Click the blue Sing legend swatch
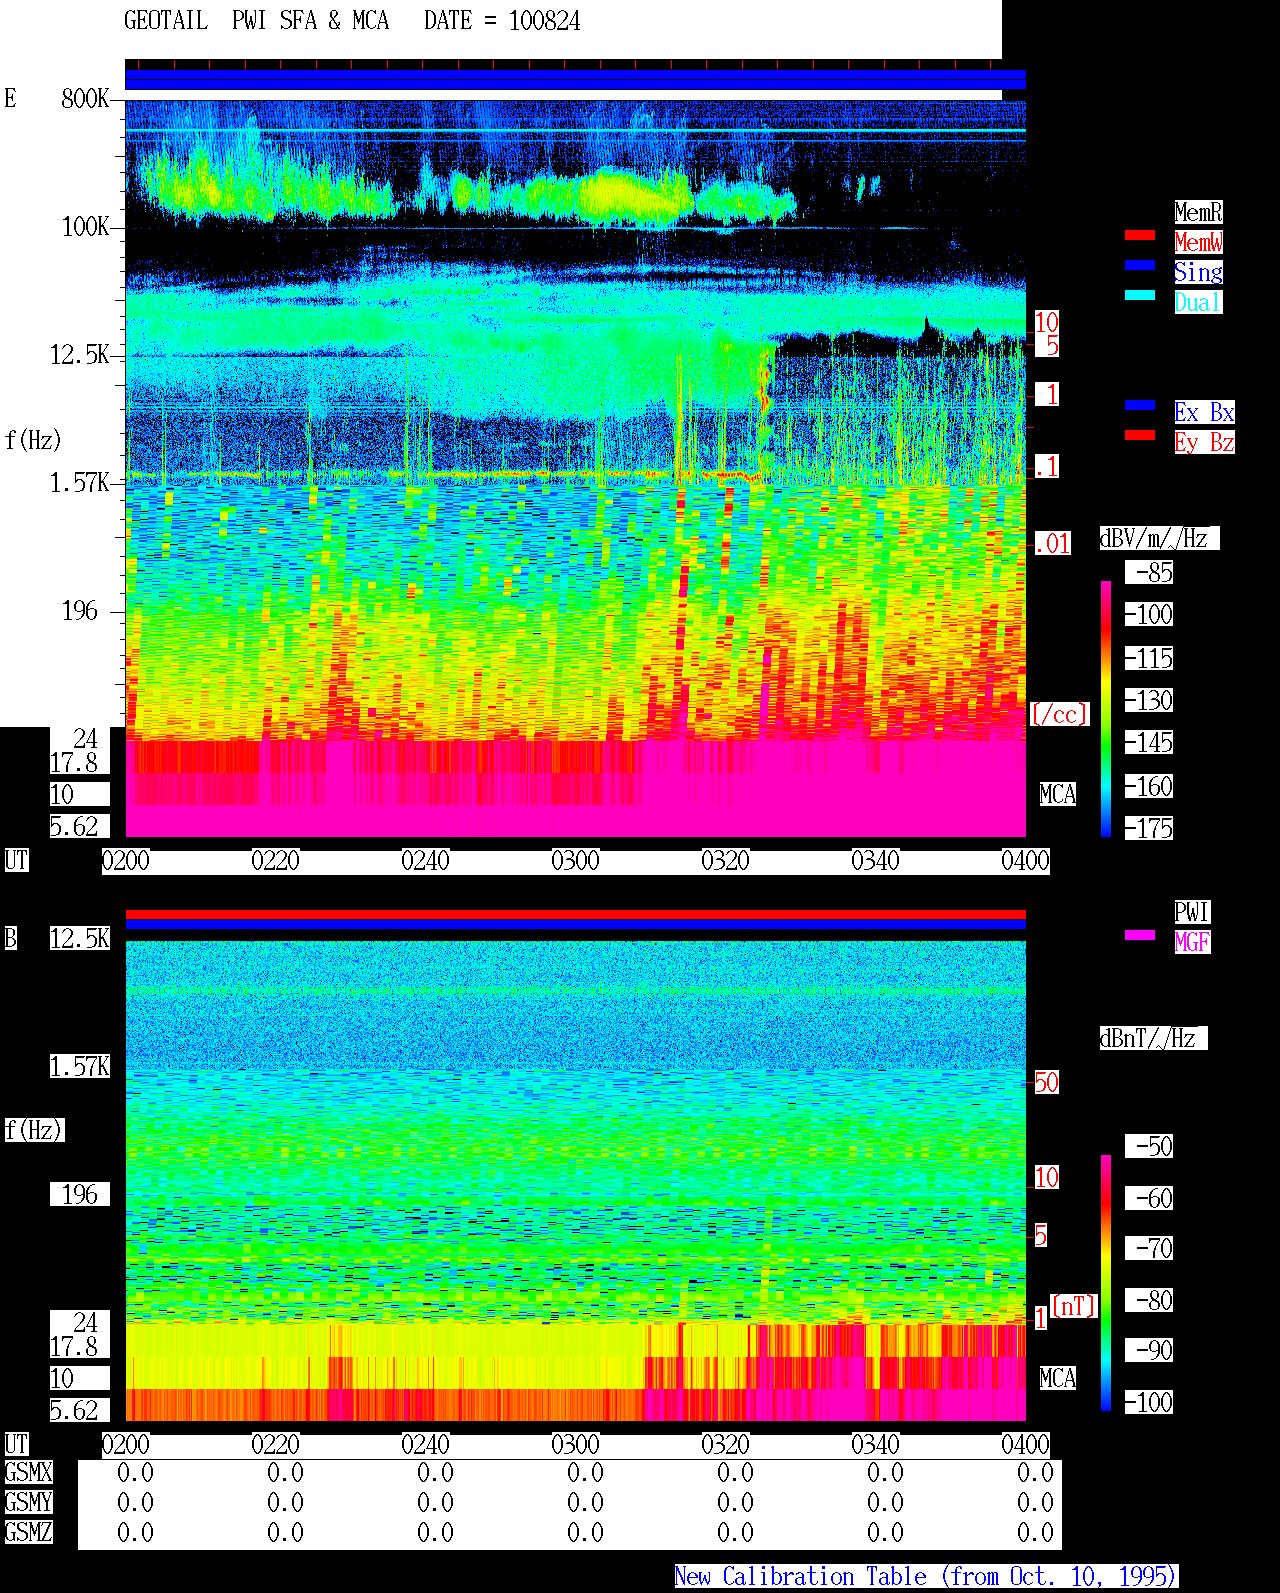 1140,265
